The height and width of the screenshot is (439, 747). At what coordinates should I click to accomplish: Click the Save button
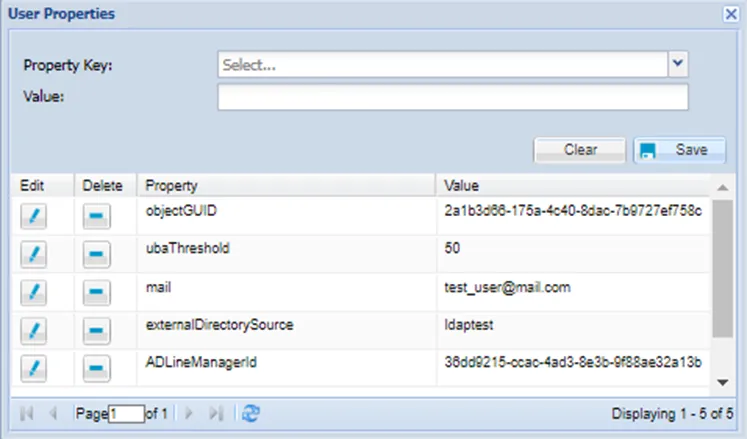pyautogui.click(x=680, y=150)
